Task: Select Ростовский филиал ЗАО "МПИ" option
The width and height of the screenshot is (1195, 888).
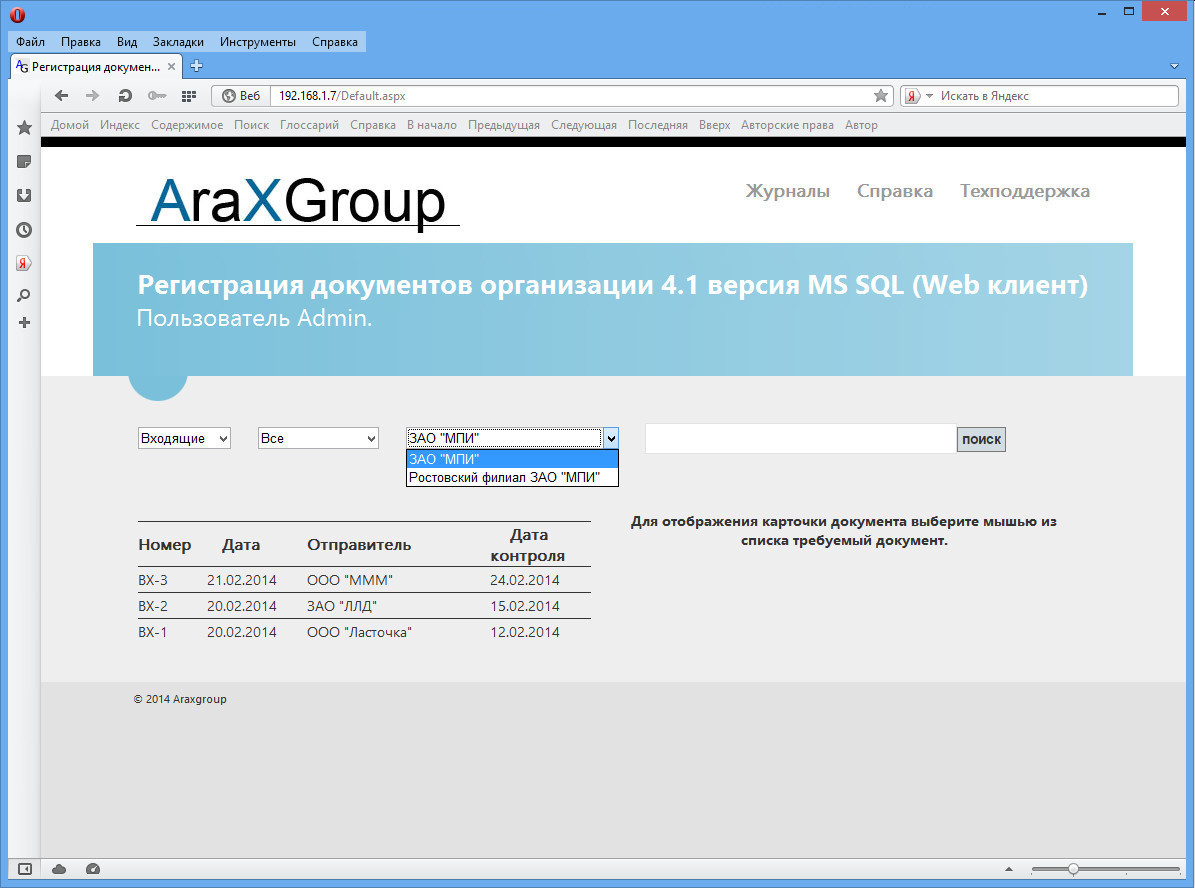Action: pyautogui.click(x=512, y=477)
